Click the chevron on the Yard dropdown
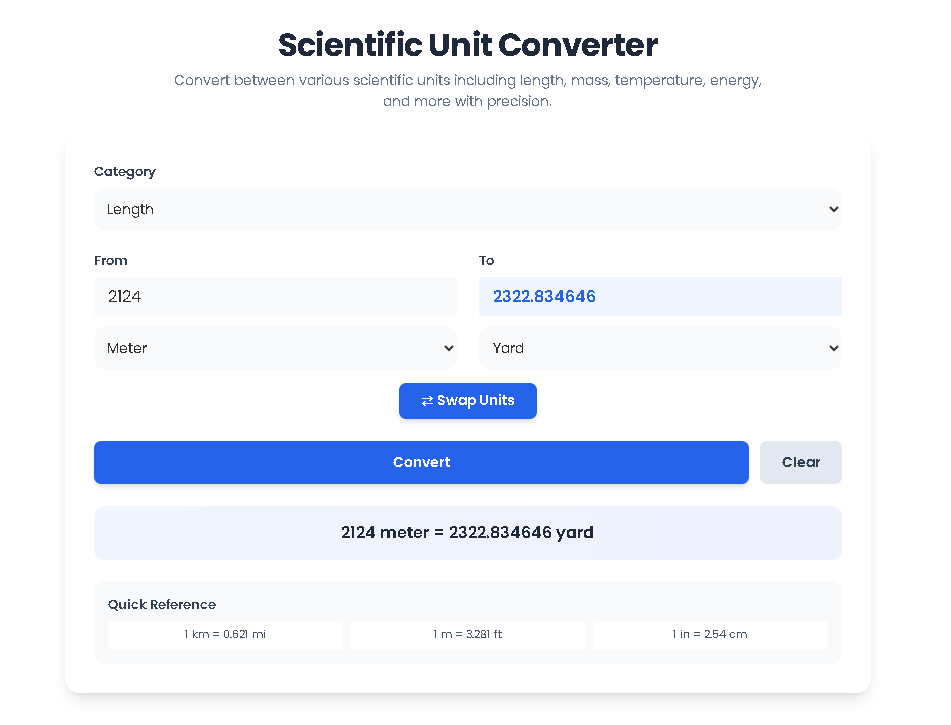 coord(832,348)
